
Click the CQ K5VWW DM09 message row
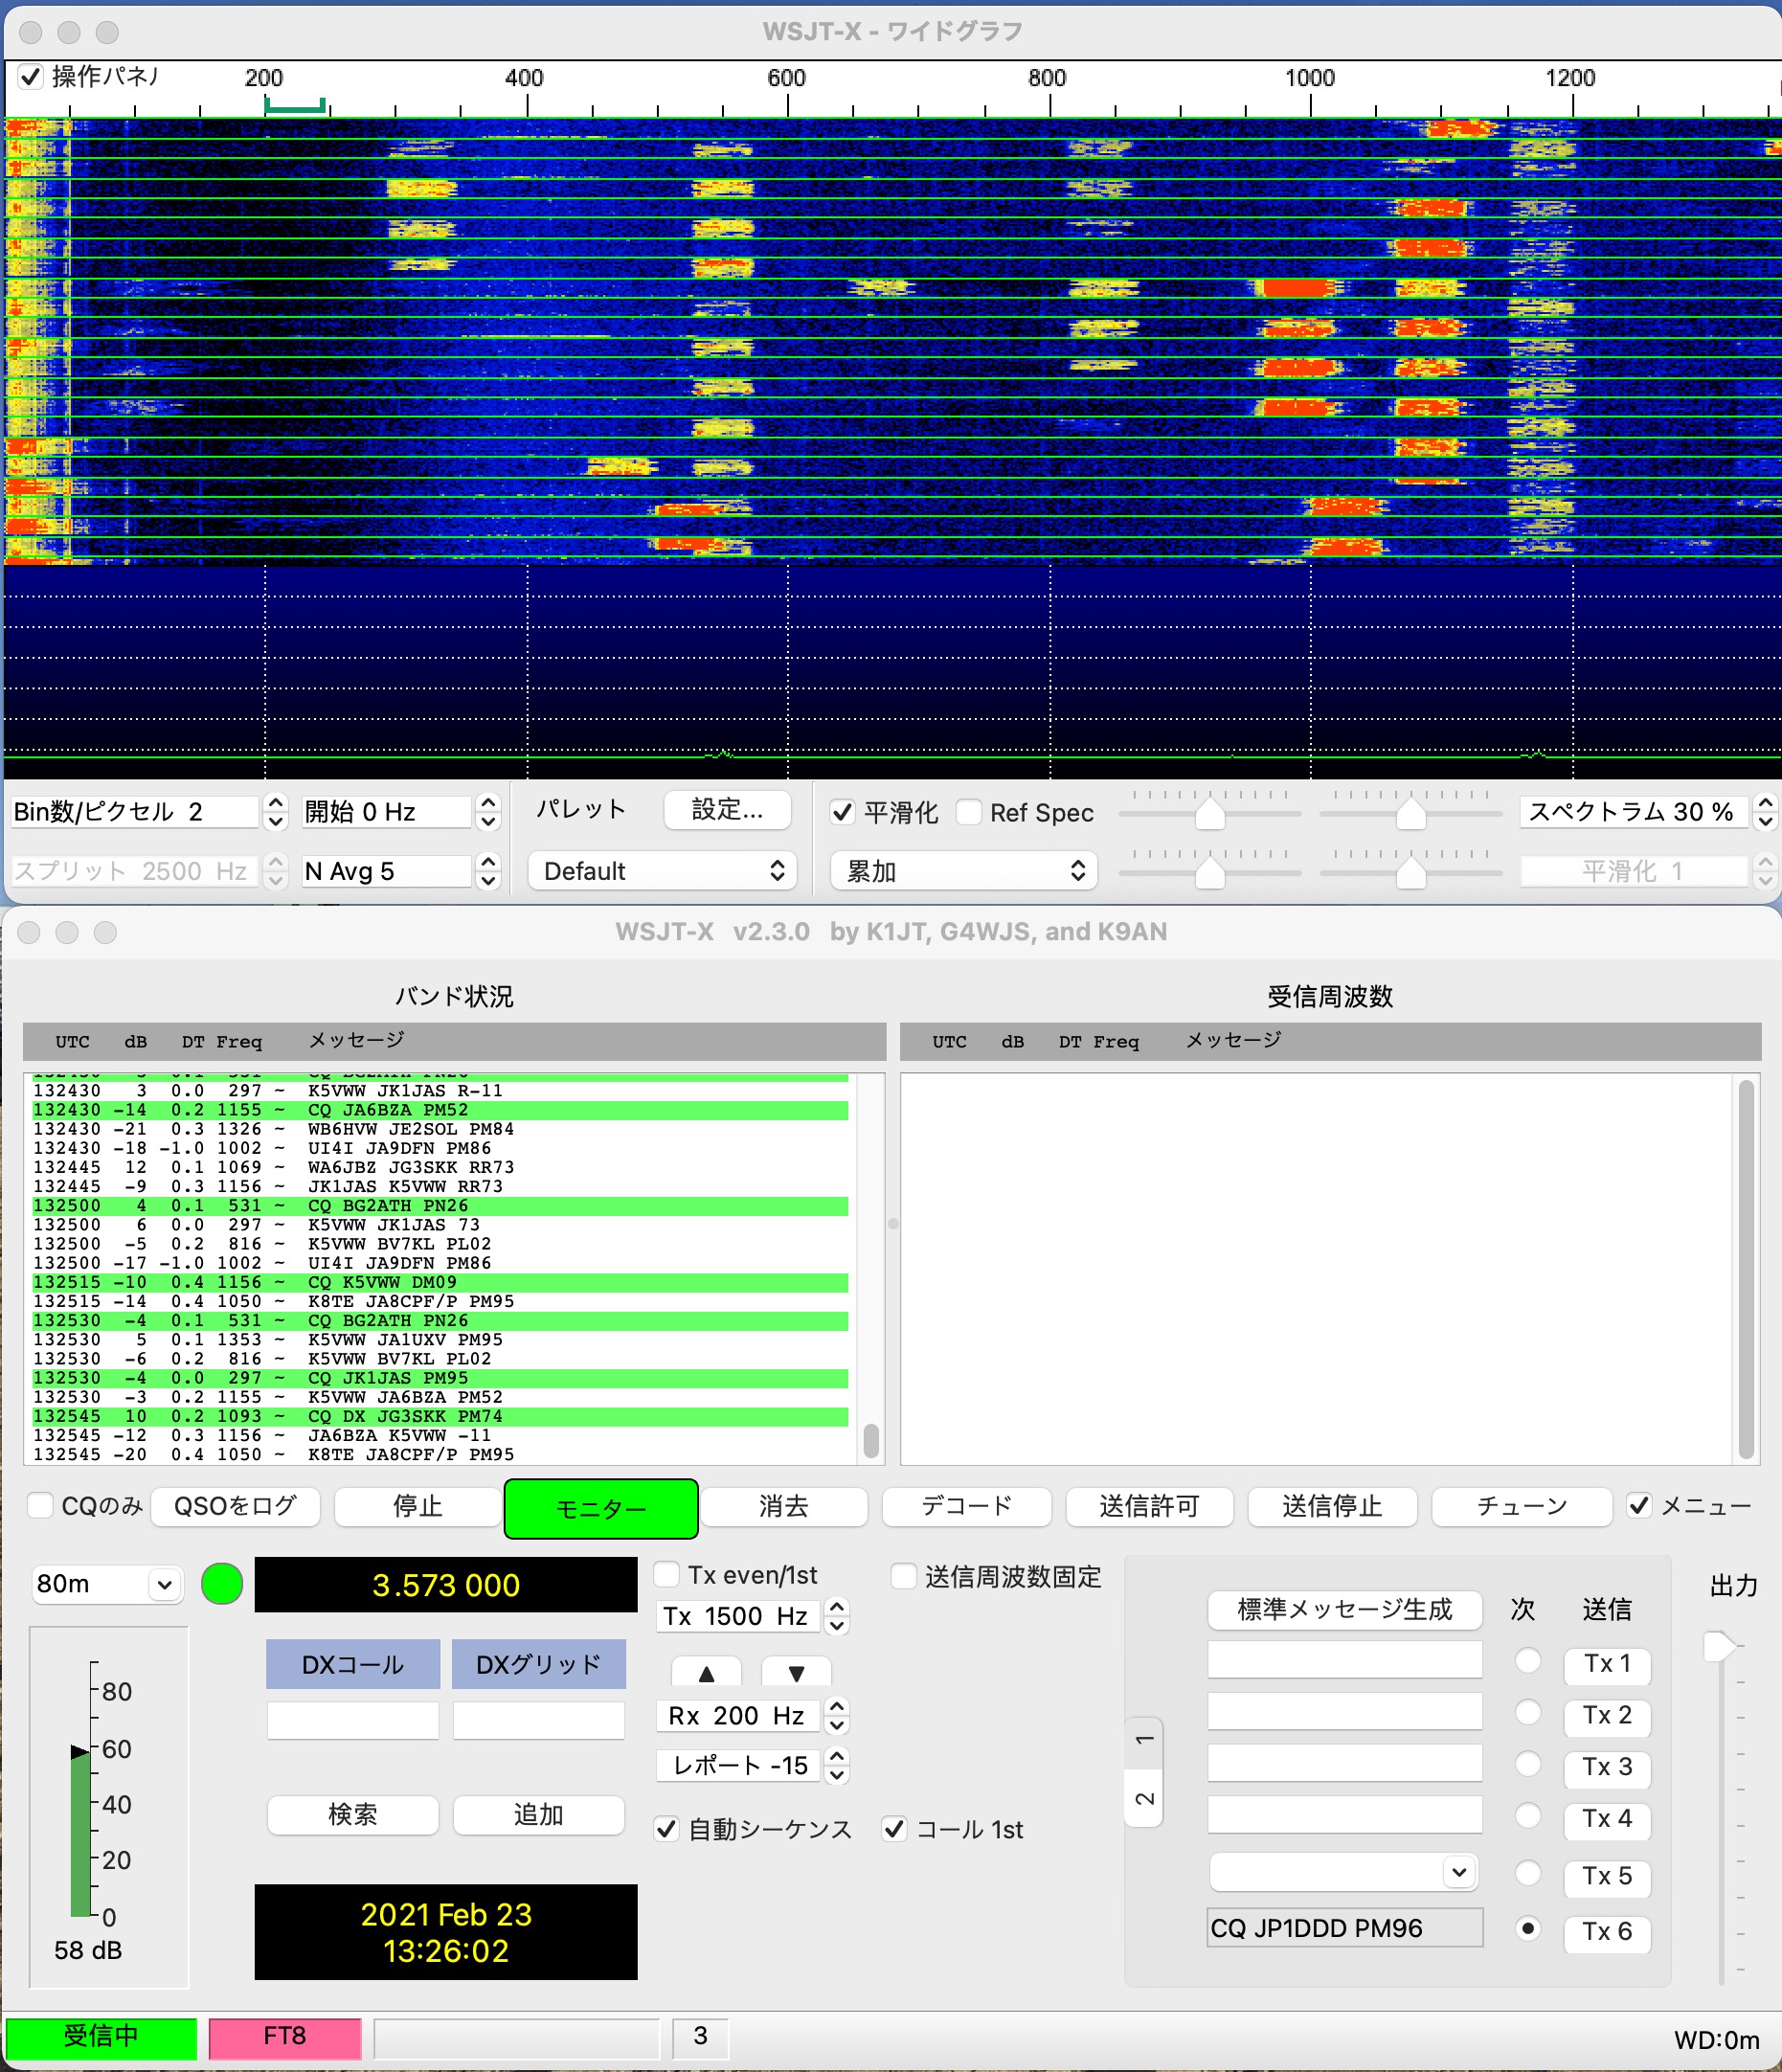pyautogui.click(x=441, y=1282)
